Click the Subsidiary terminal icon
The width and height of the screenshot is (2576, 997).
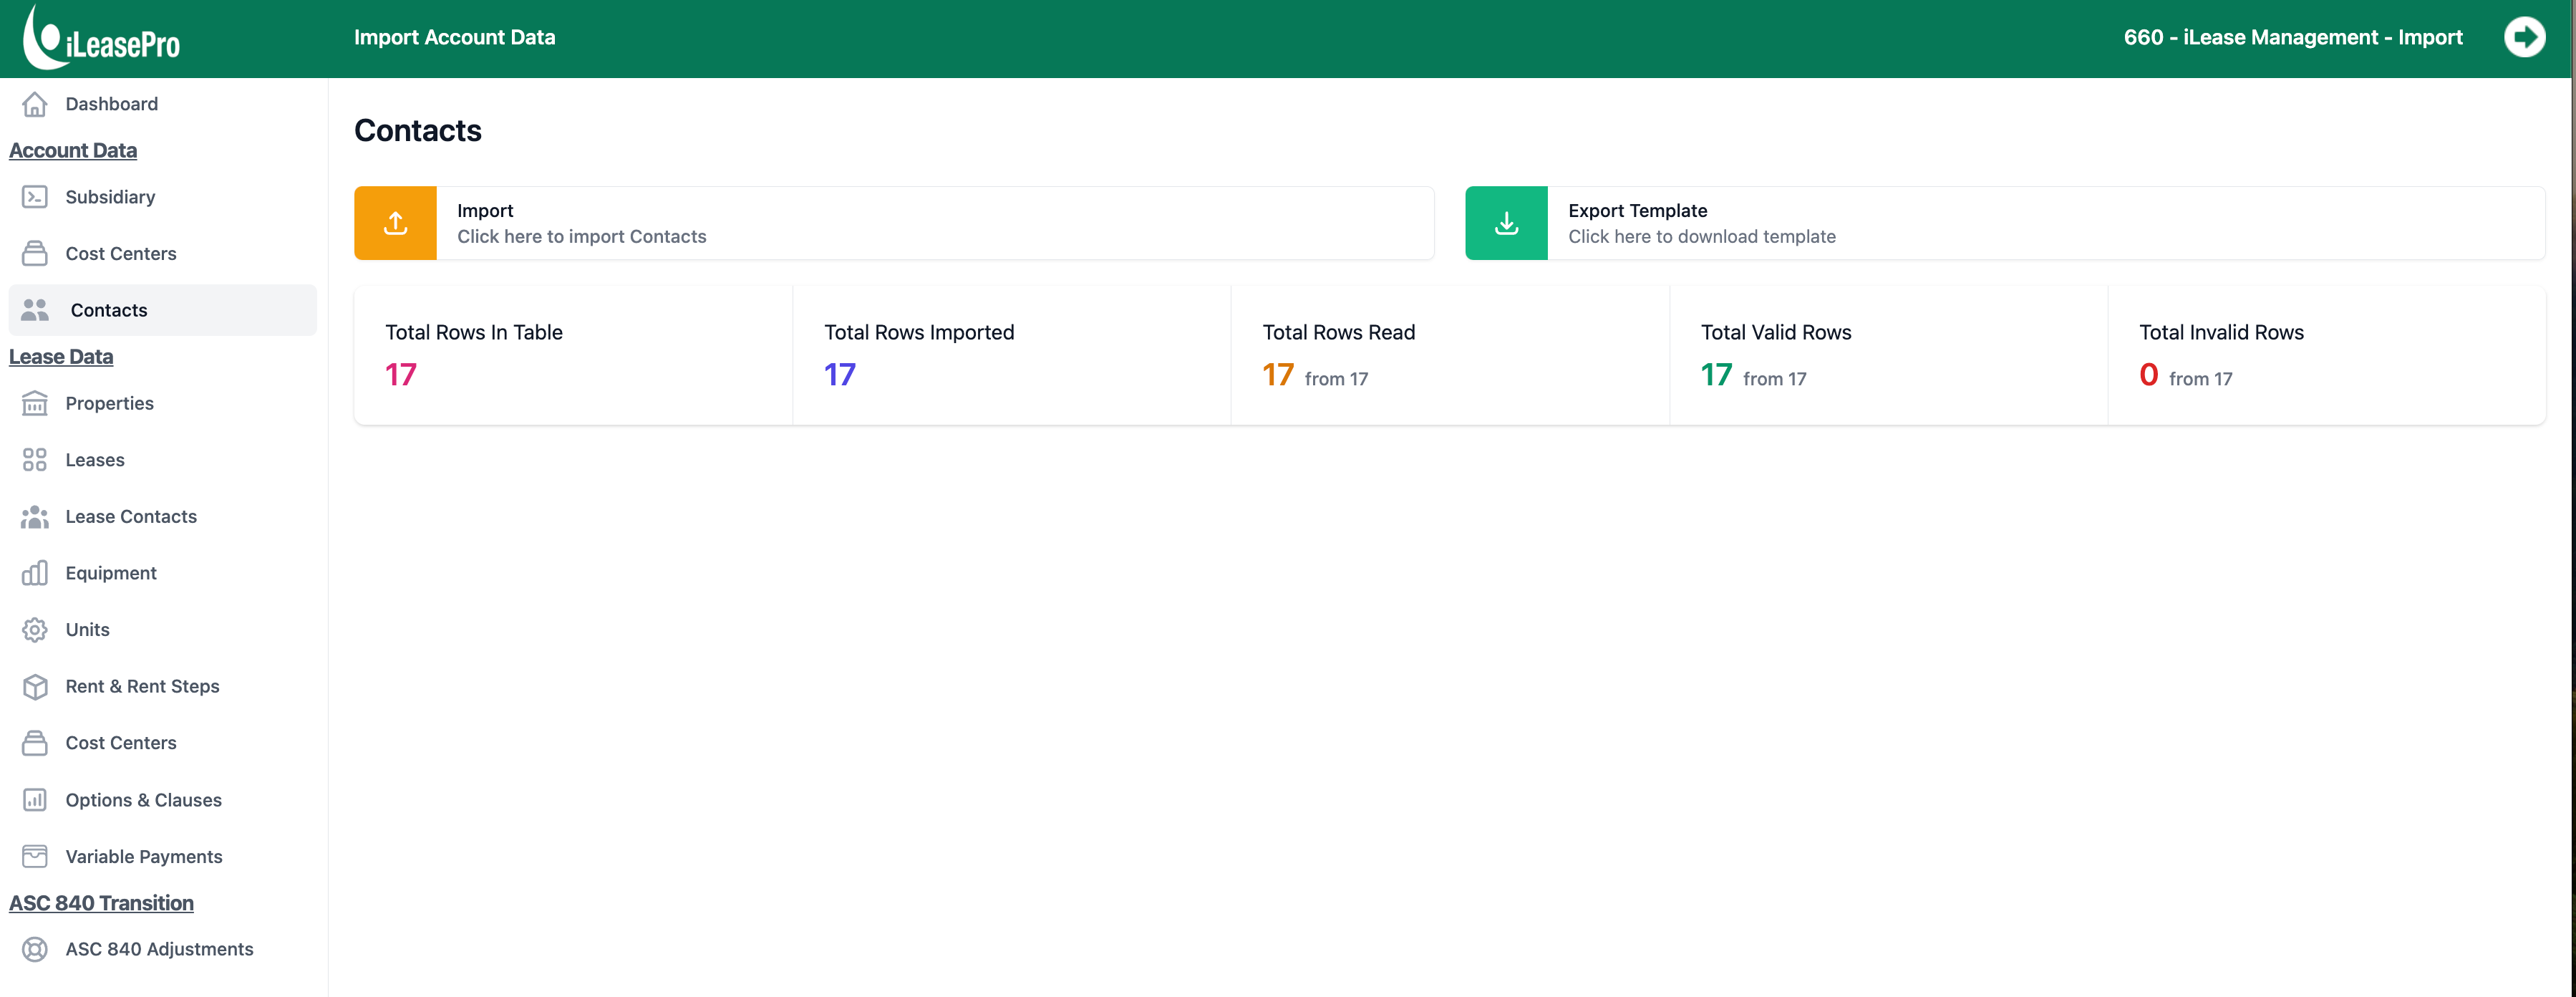[x=35, y=197]
